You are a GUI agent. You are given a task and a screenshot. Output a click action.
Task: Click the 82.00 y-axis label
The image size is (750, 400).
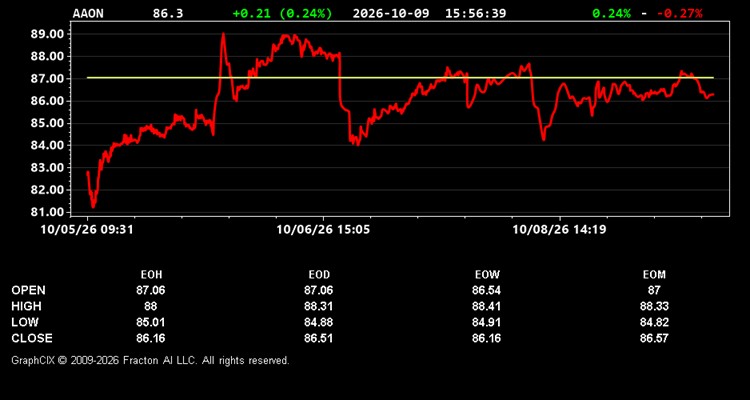47,190
